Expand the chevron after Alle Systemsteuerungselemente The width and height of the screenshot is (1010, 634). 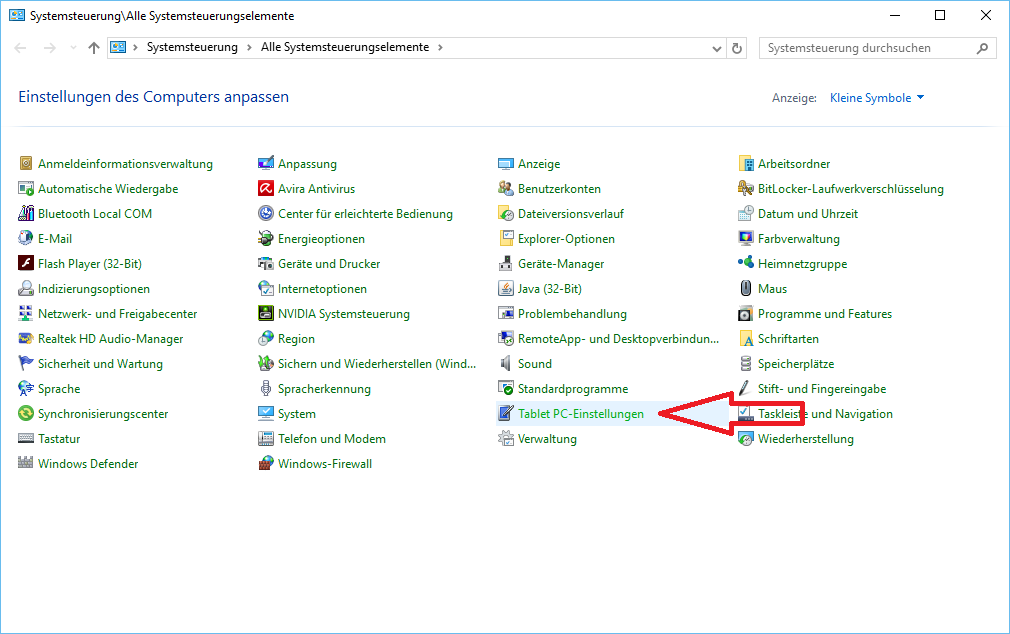[441, 47]
